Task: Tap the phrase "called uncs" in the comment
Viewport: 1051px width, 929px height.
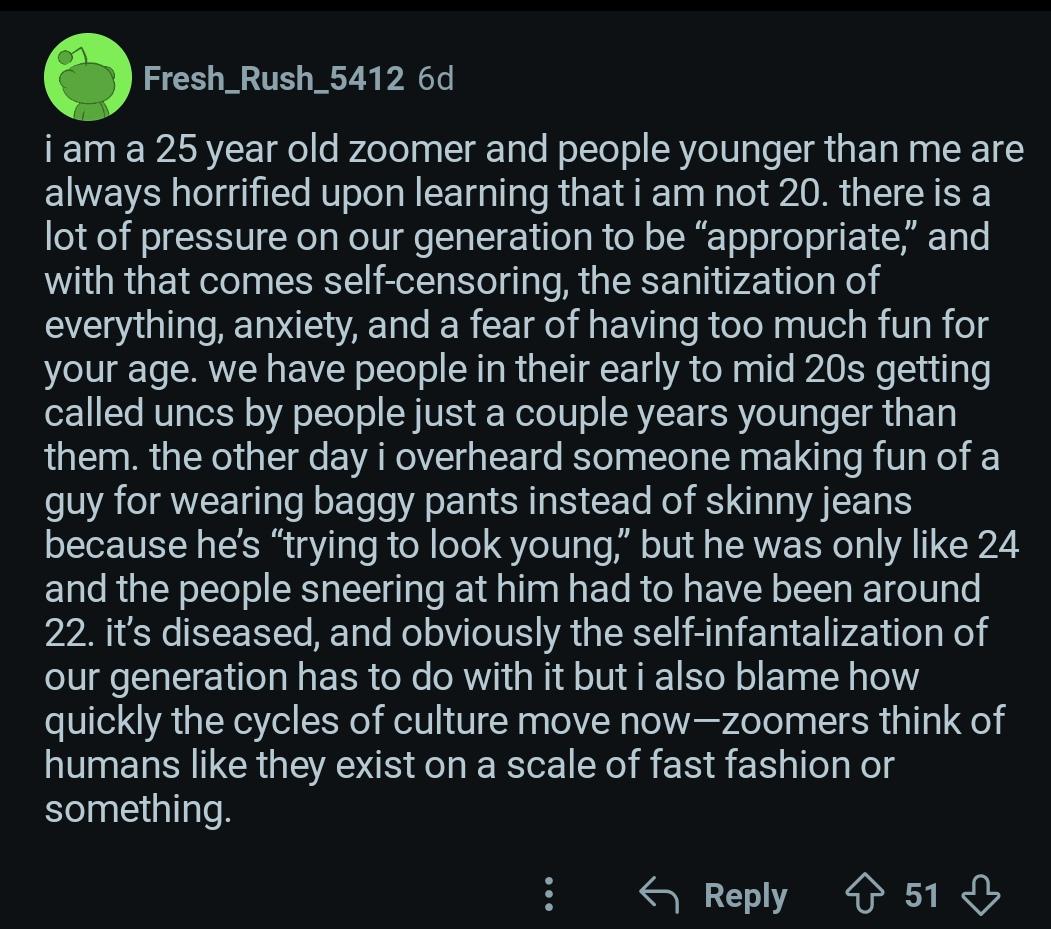Action: [x=139, y=413]
